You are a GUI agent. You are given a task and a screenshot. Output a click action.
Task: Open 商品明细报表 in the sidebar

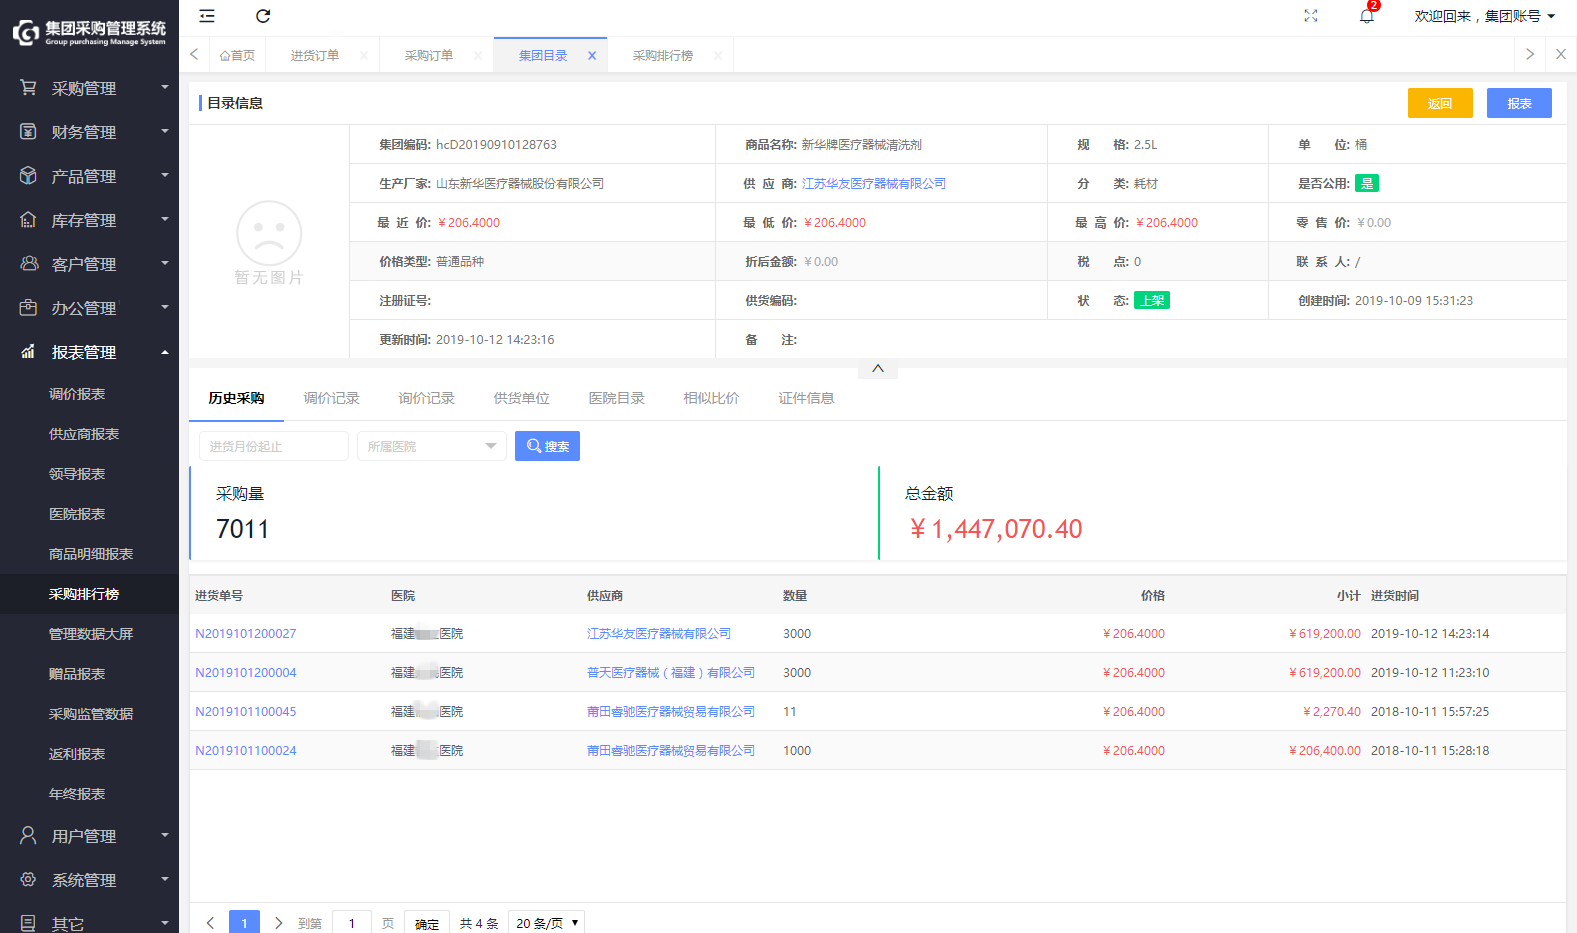pyautogui.click(x=89, y=554)
